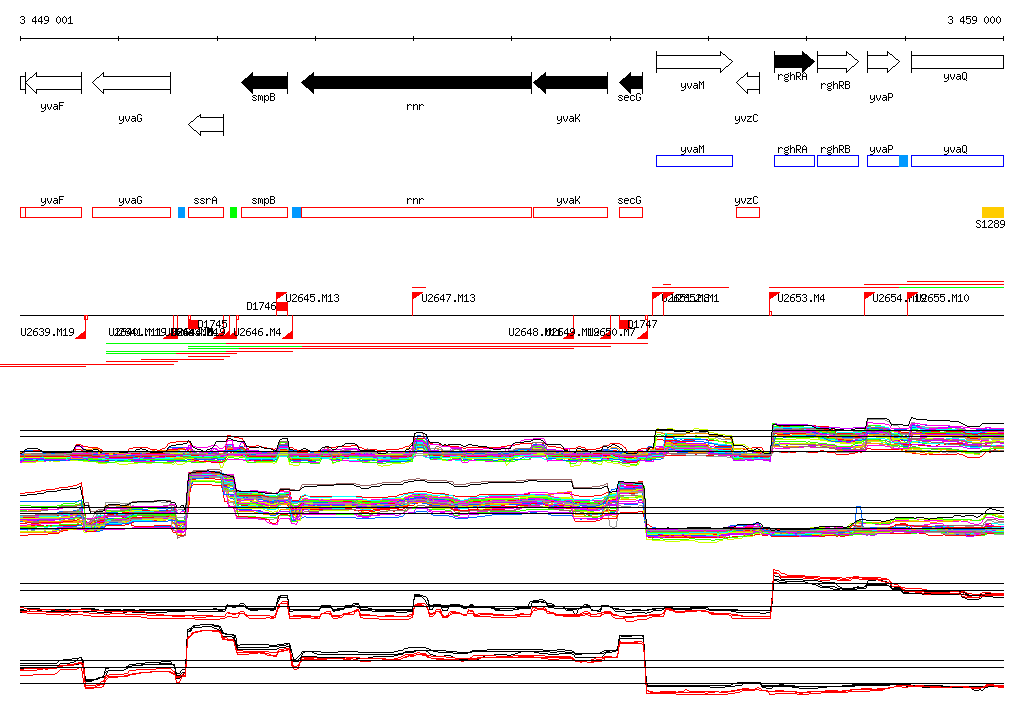Screen dimensions: 1024x714
Task: Click the end coordinate 3 459 000
Action: coord(974,20)
